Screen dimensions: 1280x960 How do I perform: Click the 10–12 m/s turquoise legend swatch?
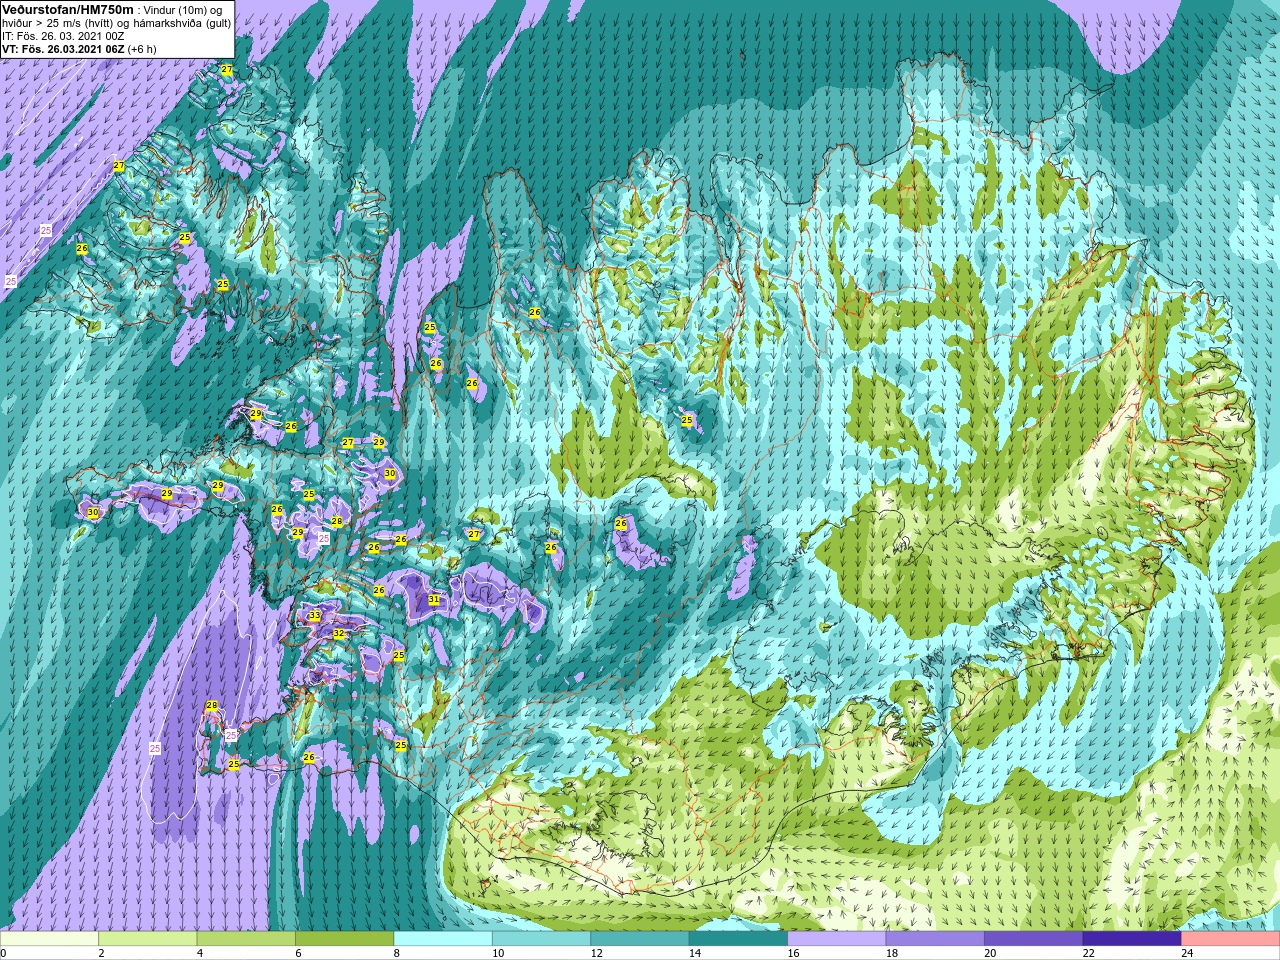pos(541,939)
